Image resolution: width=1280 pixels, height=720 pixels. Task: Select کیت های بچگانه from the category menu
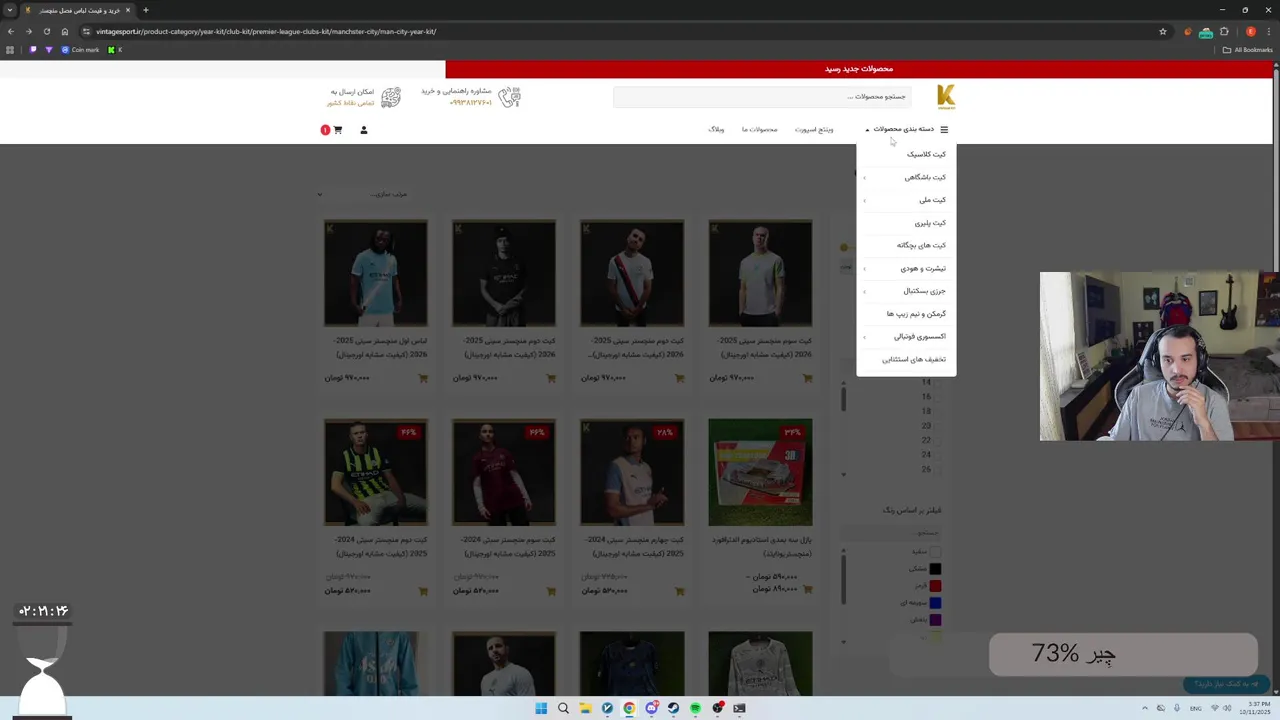(x=921, y=245)
